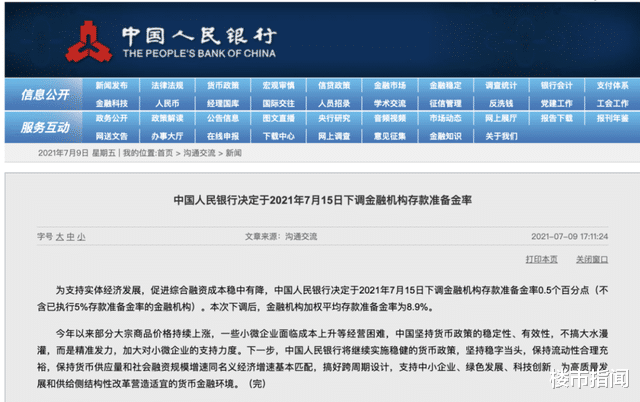The image size is (640, 402).
Task: Open the 法律法规 menu item
Action: pos(167,85)
